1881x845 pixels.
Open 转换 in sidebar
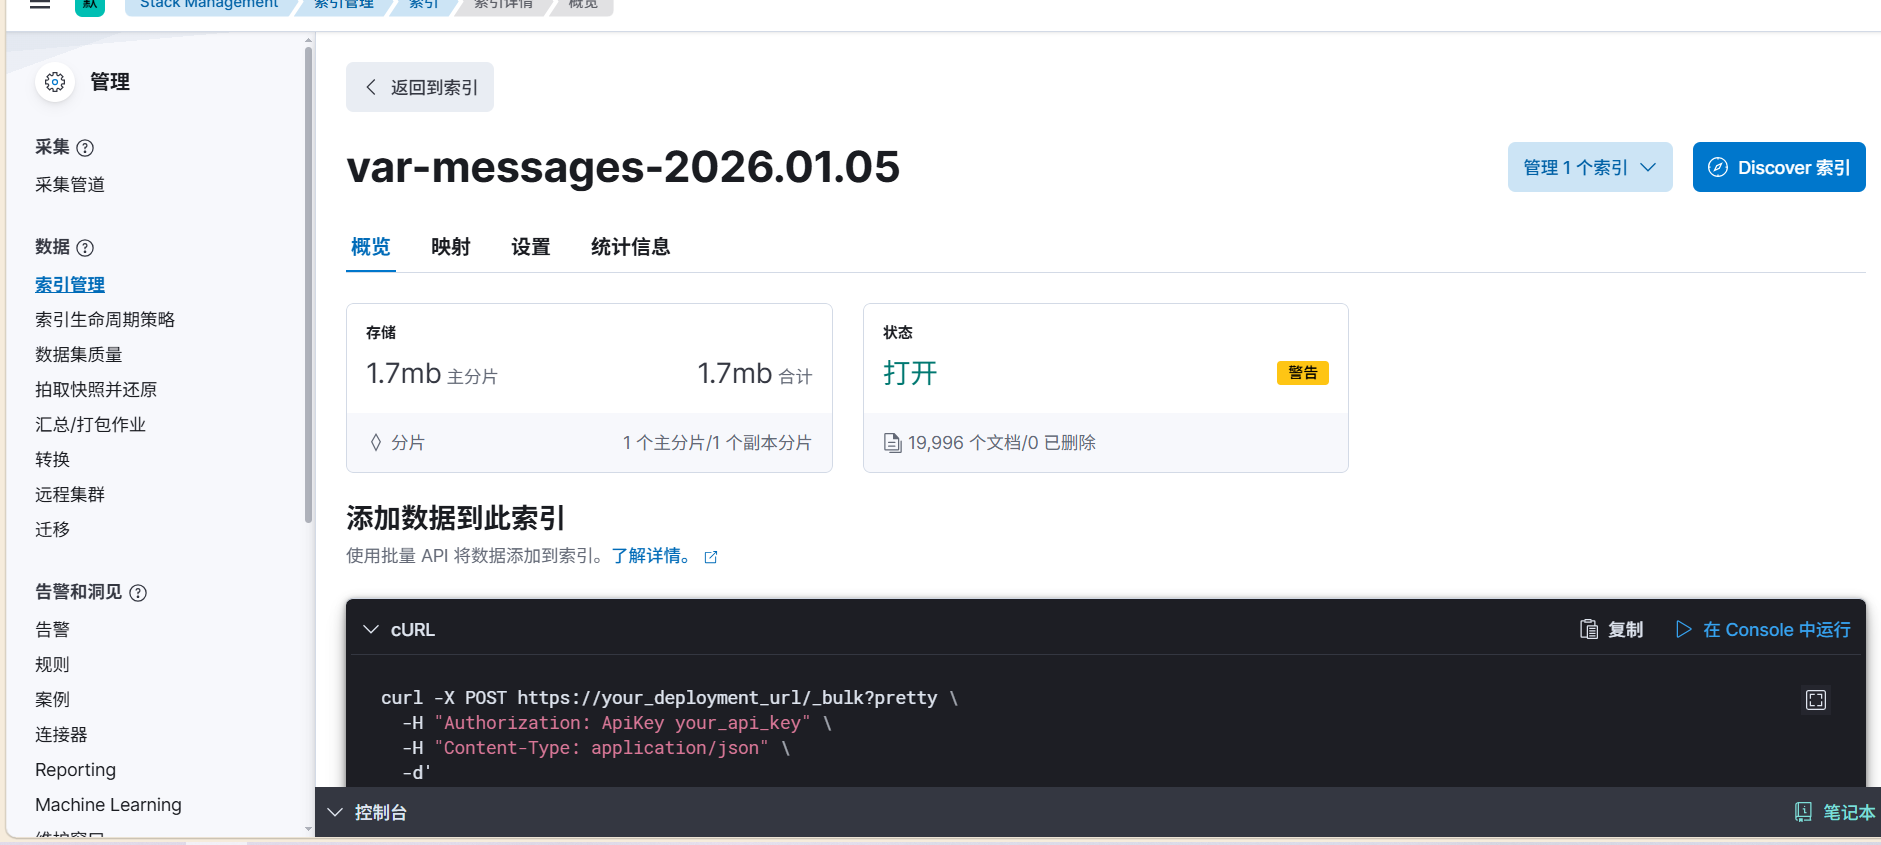pos(53,460)
